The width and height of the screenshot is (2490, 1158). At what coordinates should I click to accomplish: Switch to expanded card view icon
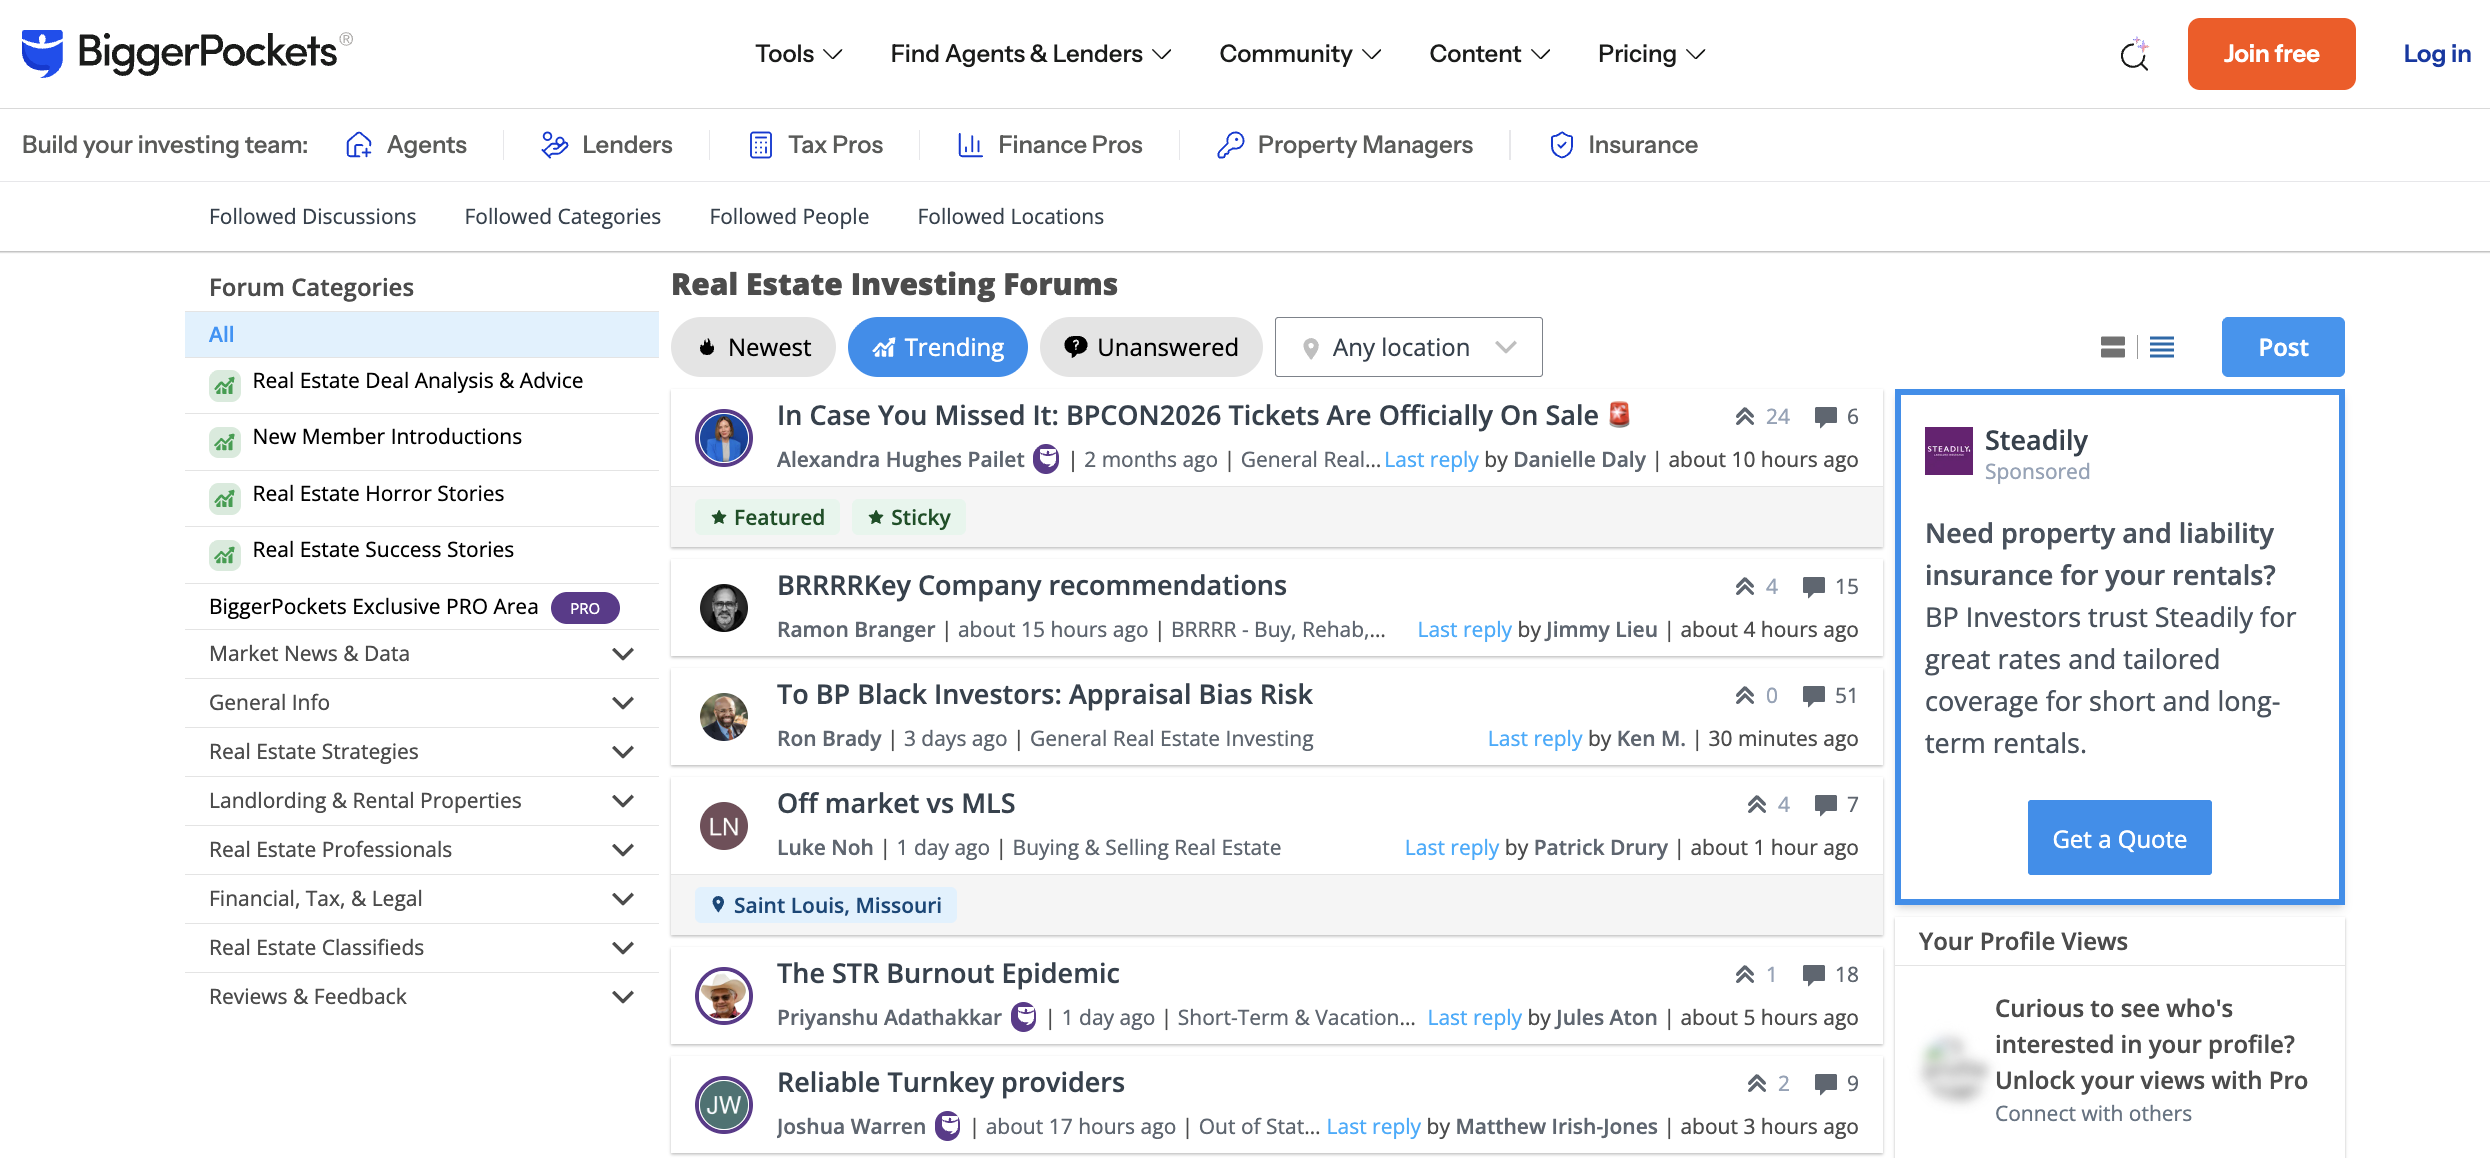(x=2113, y=347)
